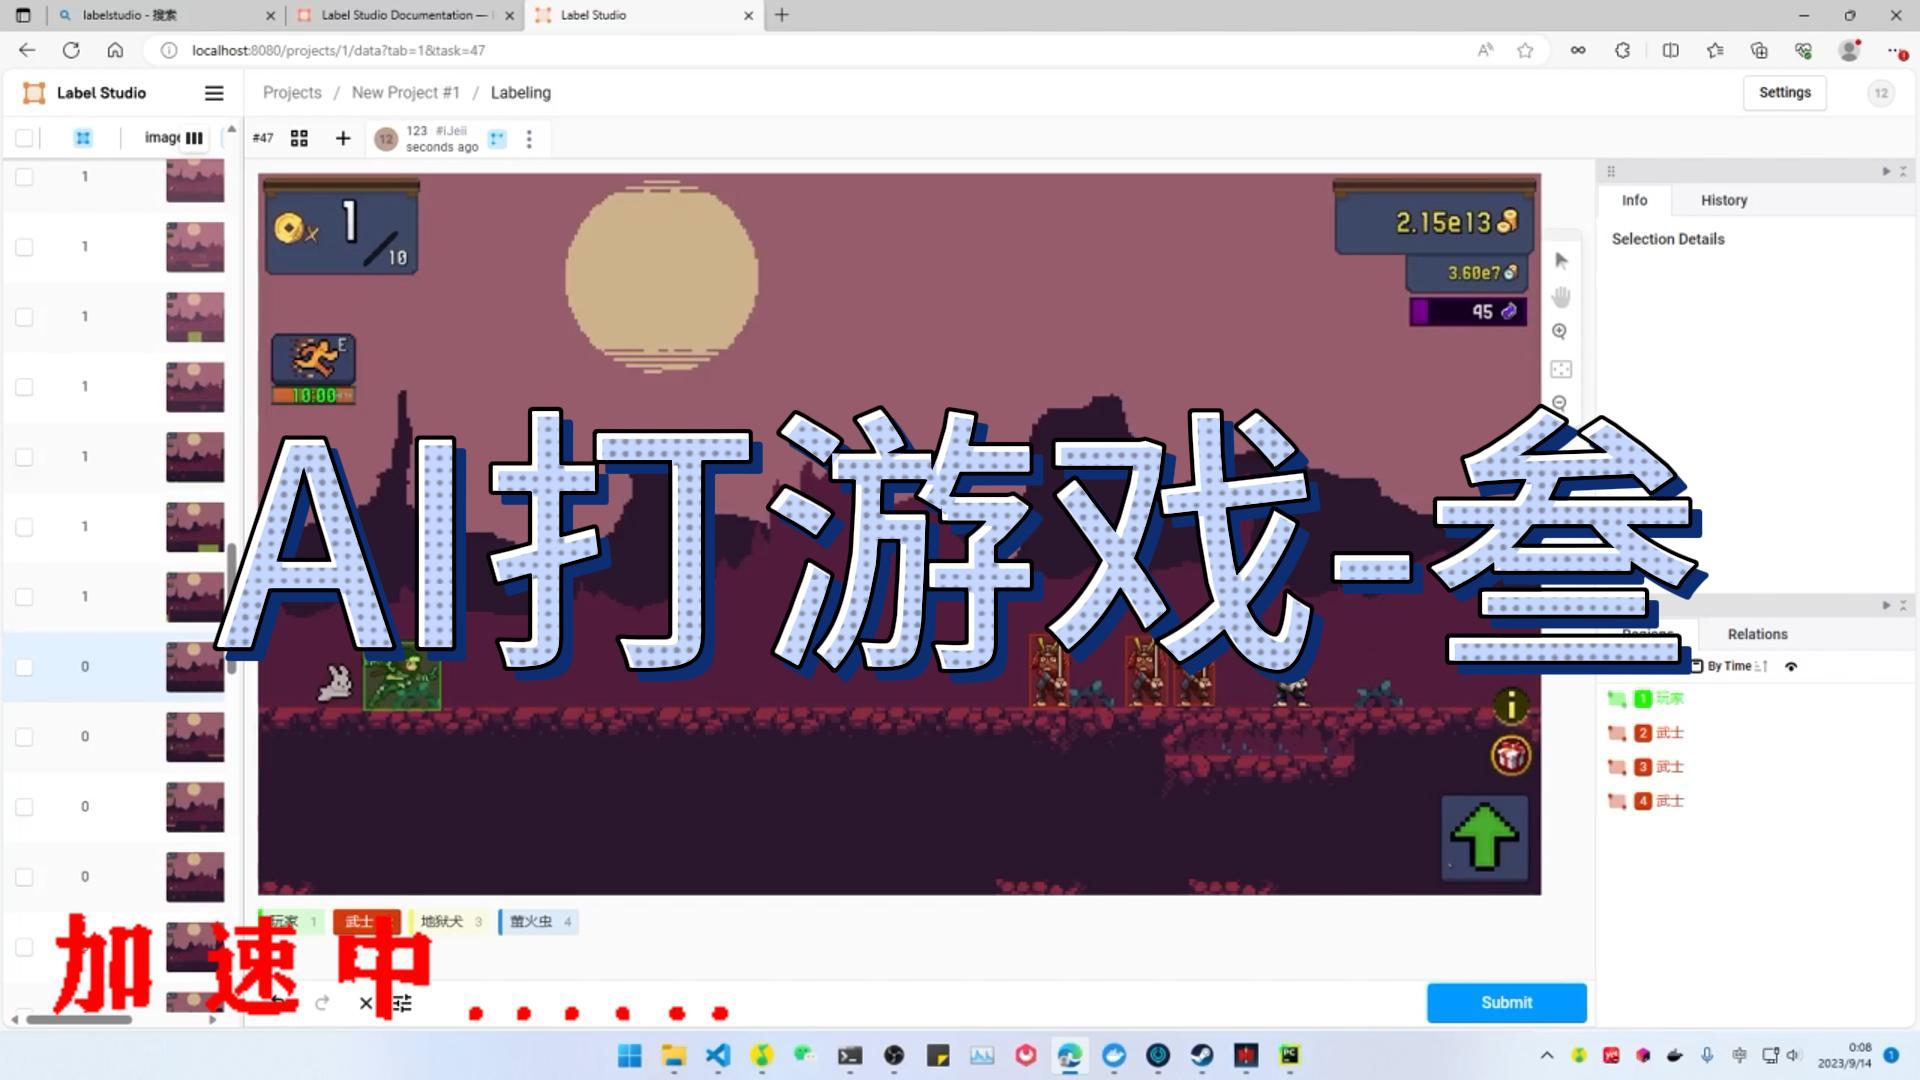Open a new browser tab
The height and width of the screenshot is (1080, 1920).
click(x=782, y=15)
